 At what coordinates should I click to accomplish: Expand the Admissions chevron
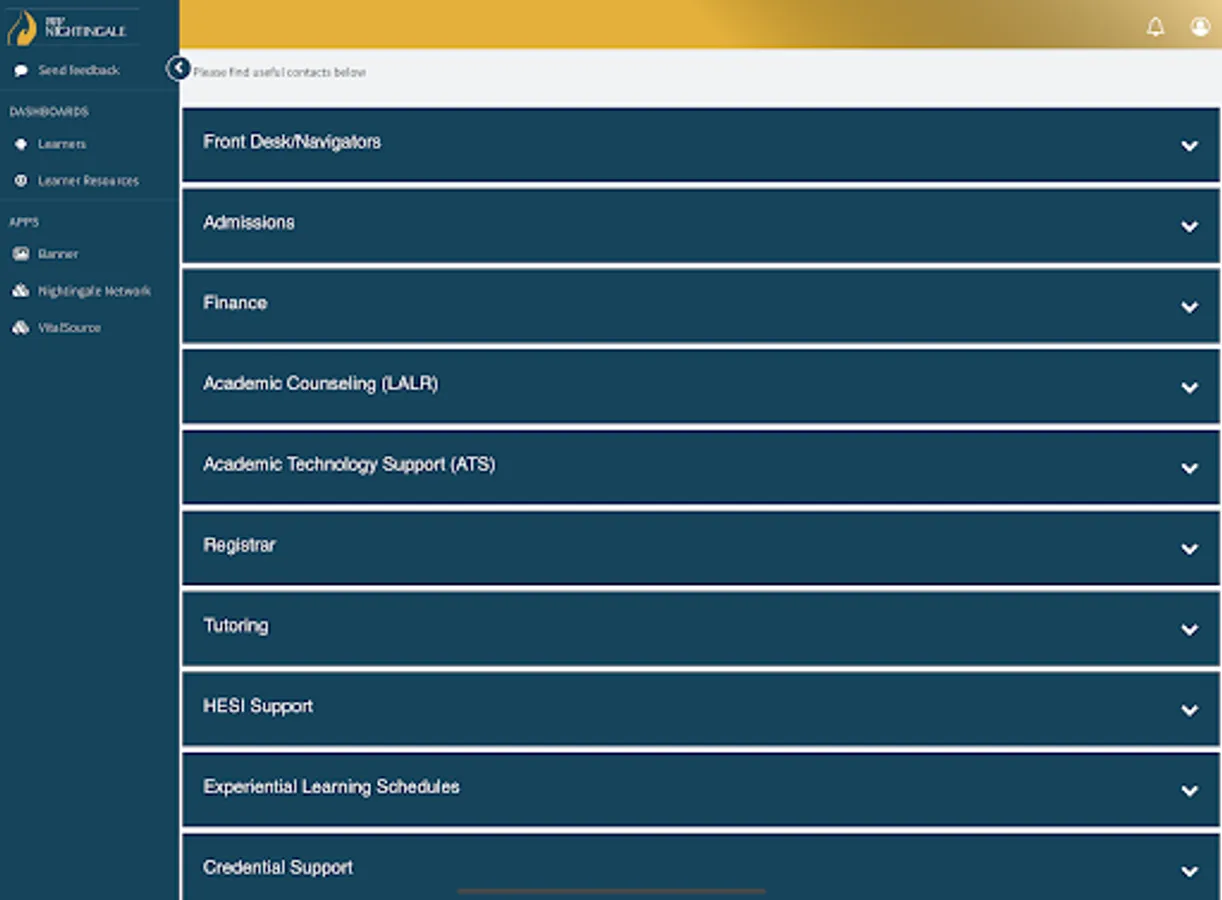[x=1189, y=227]
